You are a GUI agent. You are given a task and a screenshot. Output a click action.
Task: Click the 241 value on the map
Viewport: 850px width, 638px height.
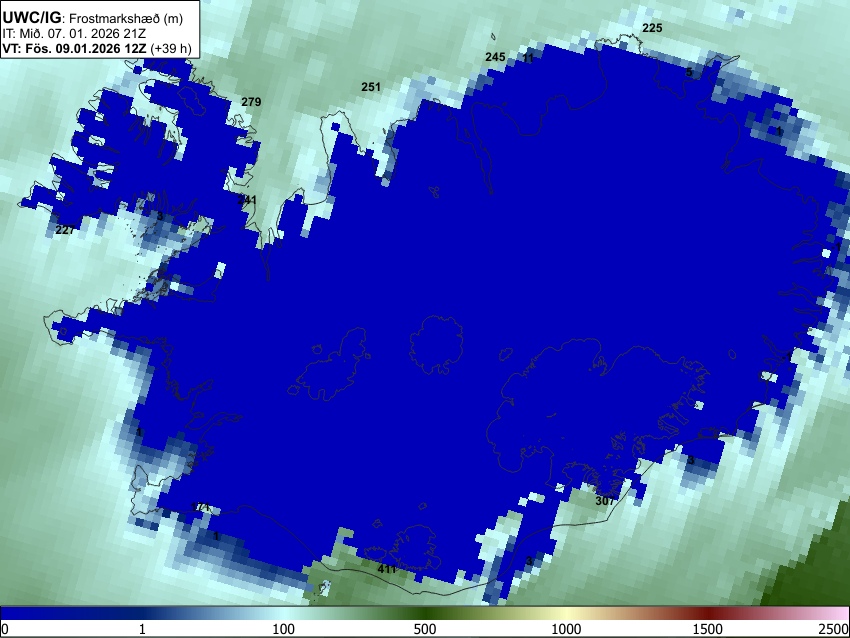[x=247, y=200]
